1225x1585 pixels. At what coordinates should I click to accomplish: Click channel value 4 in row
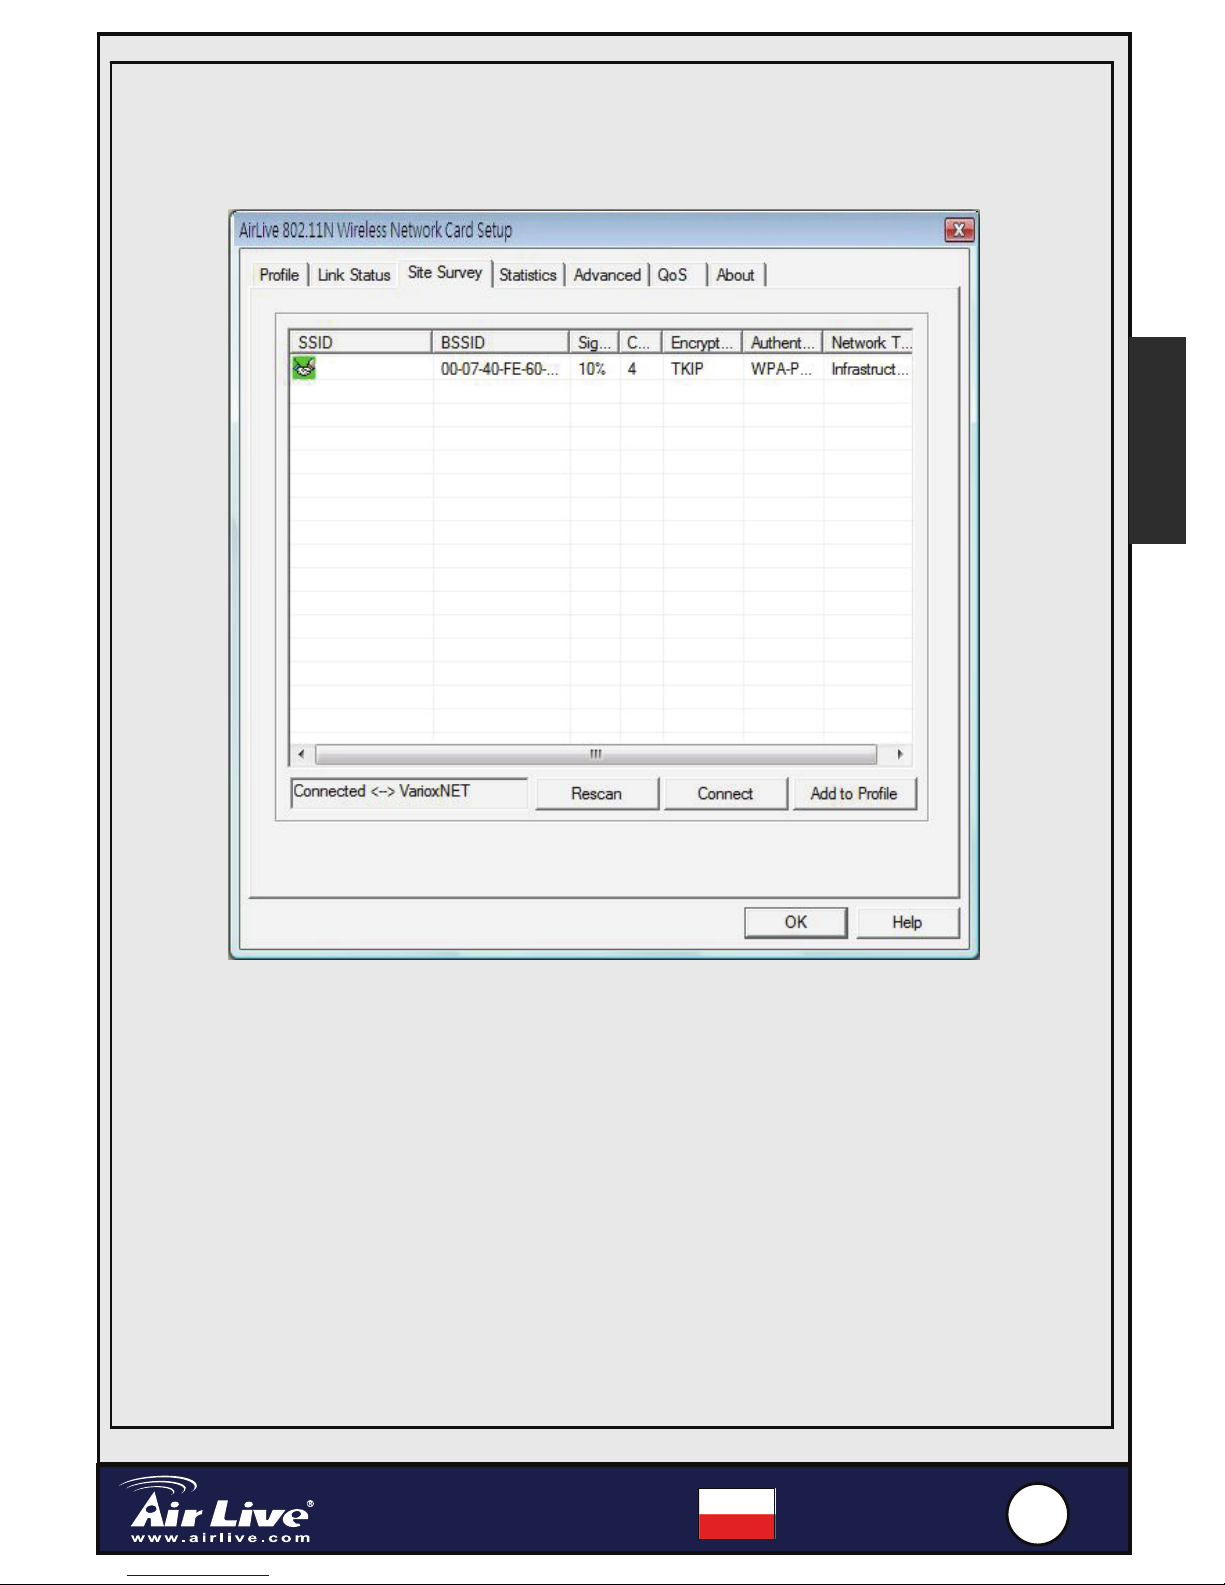pos(632,369)
